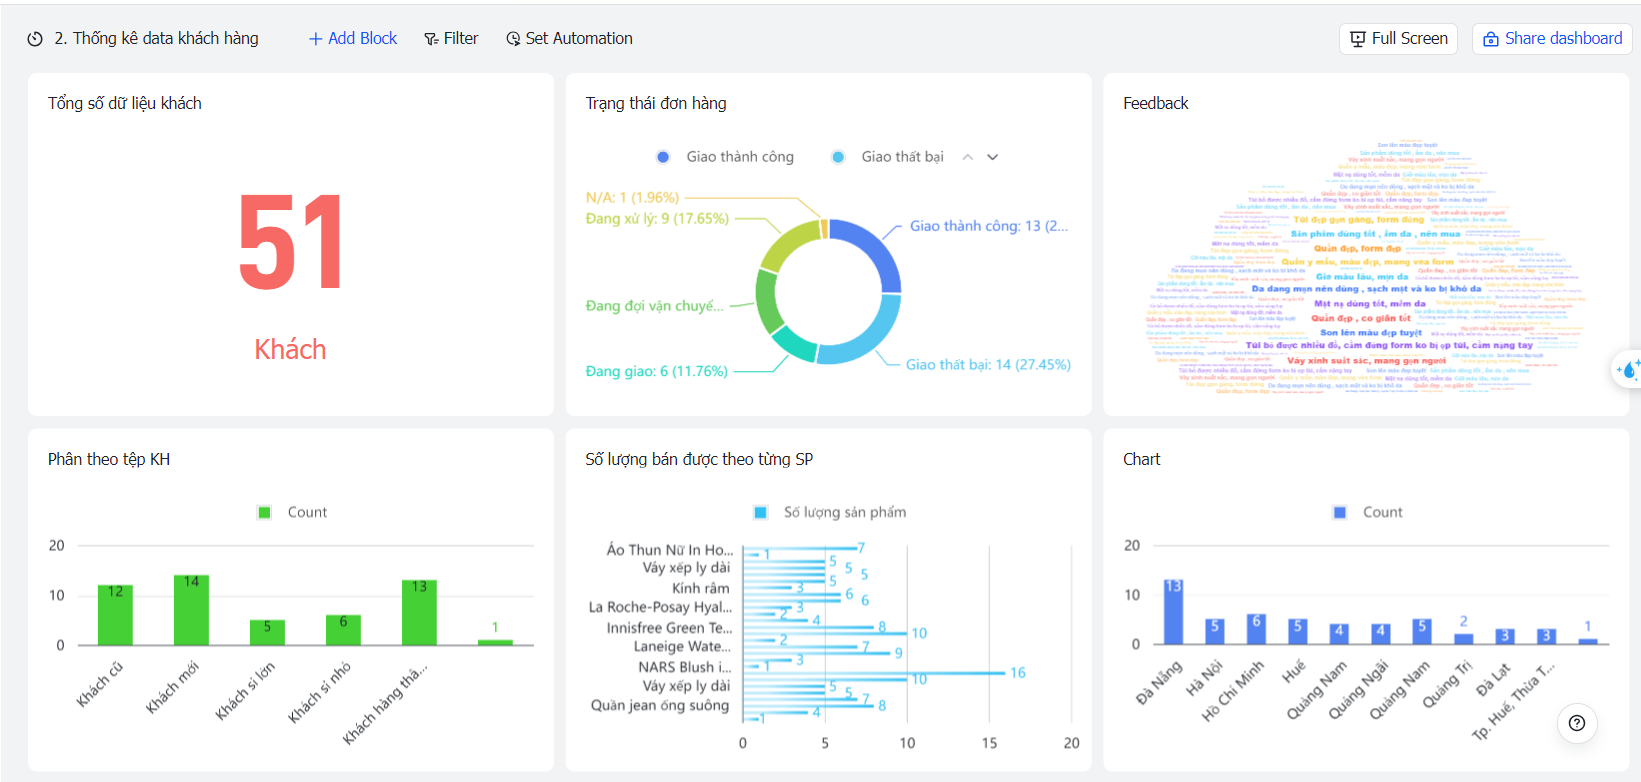This screenshot has height=782, width=1641.
Task: Click light blue 'Số lượng sản phẩm' legend square
Action: click(x=760, y=512)
